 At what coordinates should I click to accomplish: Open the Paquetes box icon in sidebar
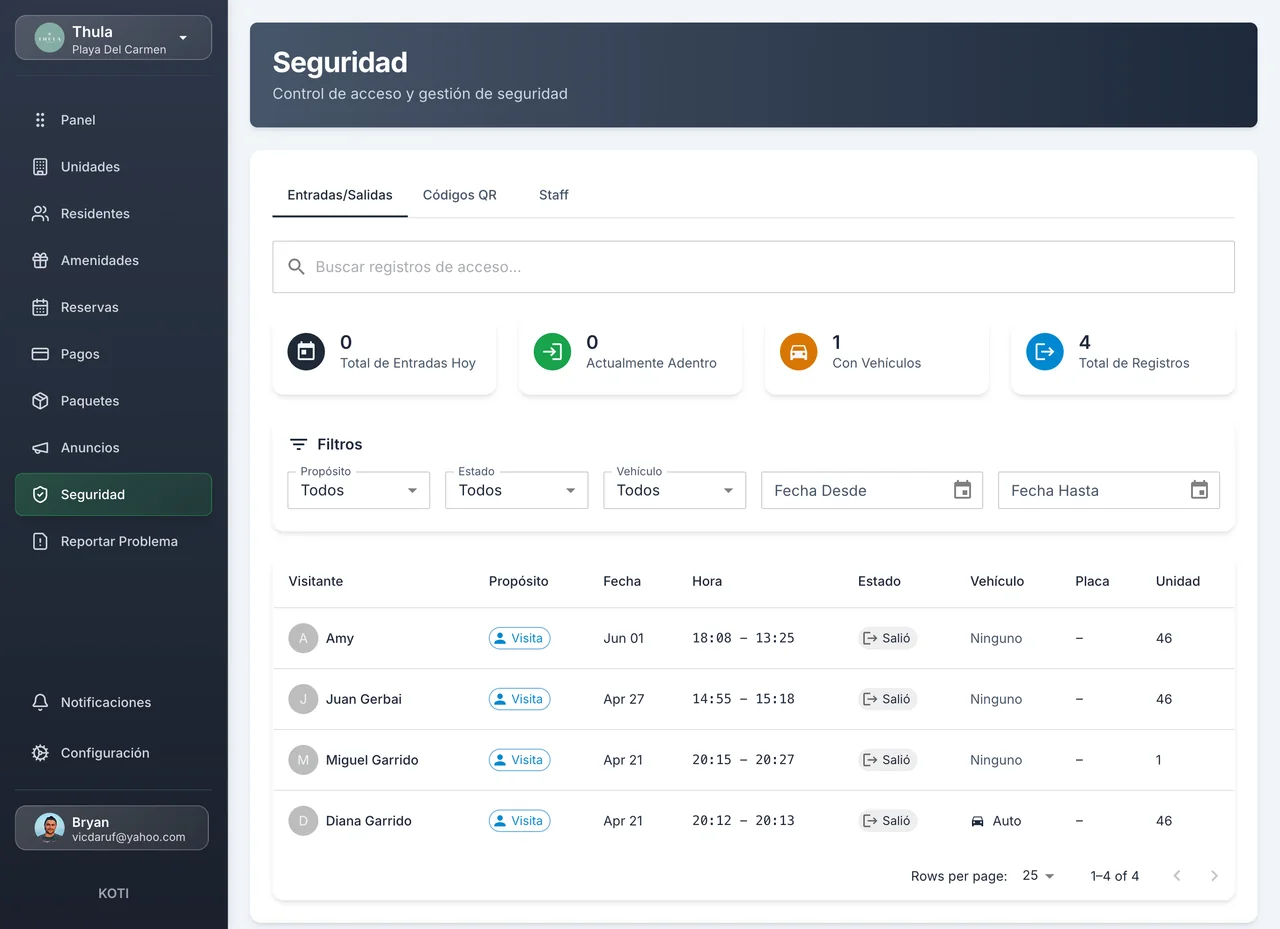[x=40, y=401]
